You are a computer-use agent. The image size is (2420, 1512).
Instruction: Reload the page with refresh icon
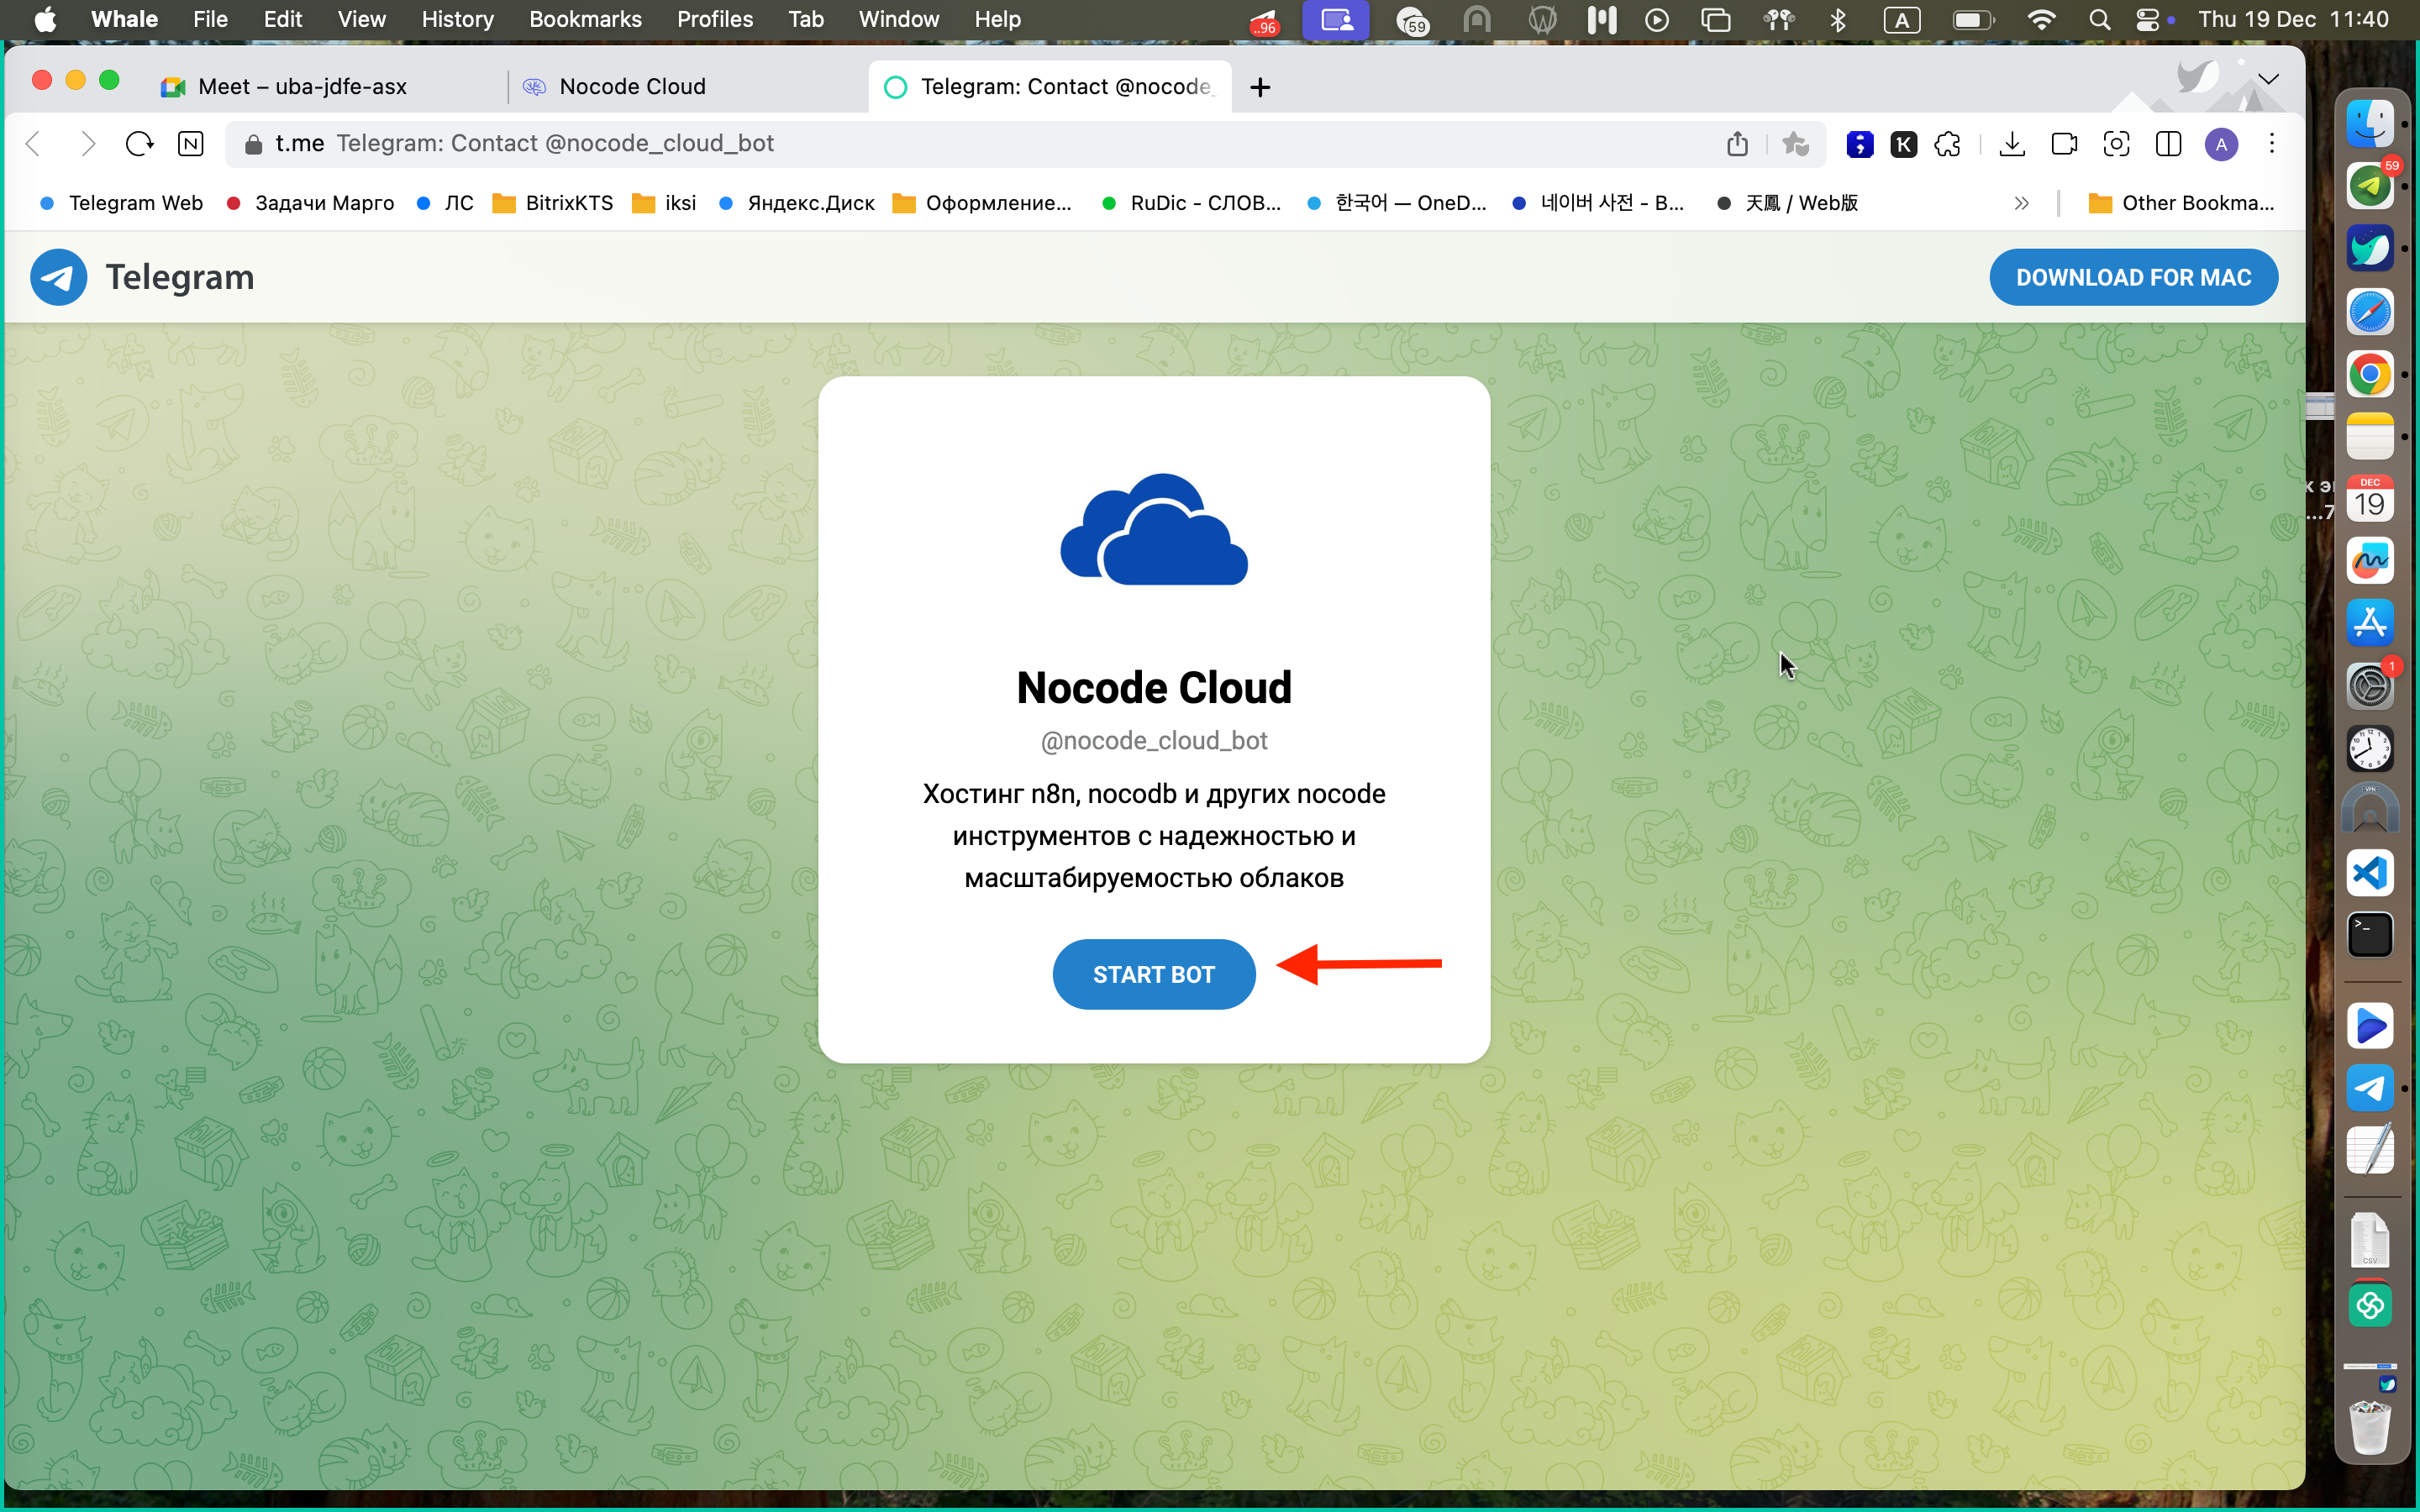click(x=139, y=144)
